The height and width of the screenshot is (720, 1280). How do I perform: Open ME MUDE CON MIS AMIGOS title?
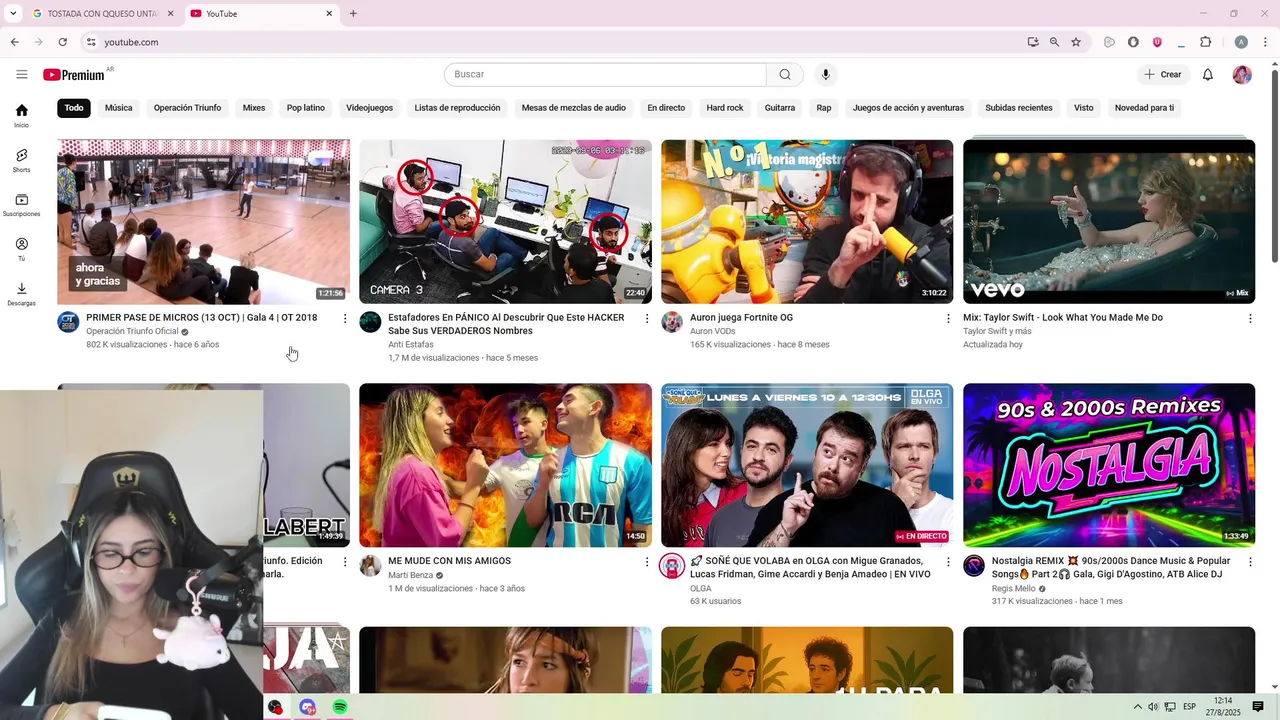click(x=449, y=561)
